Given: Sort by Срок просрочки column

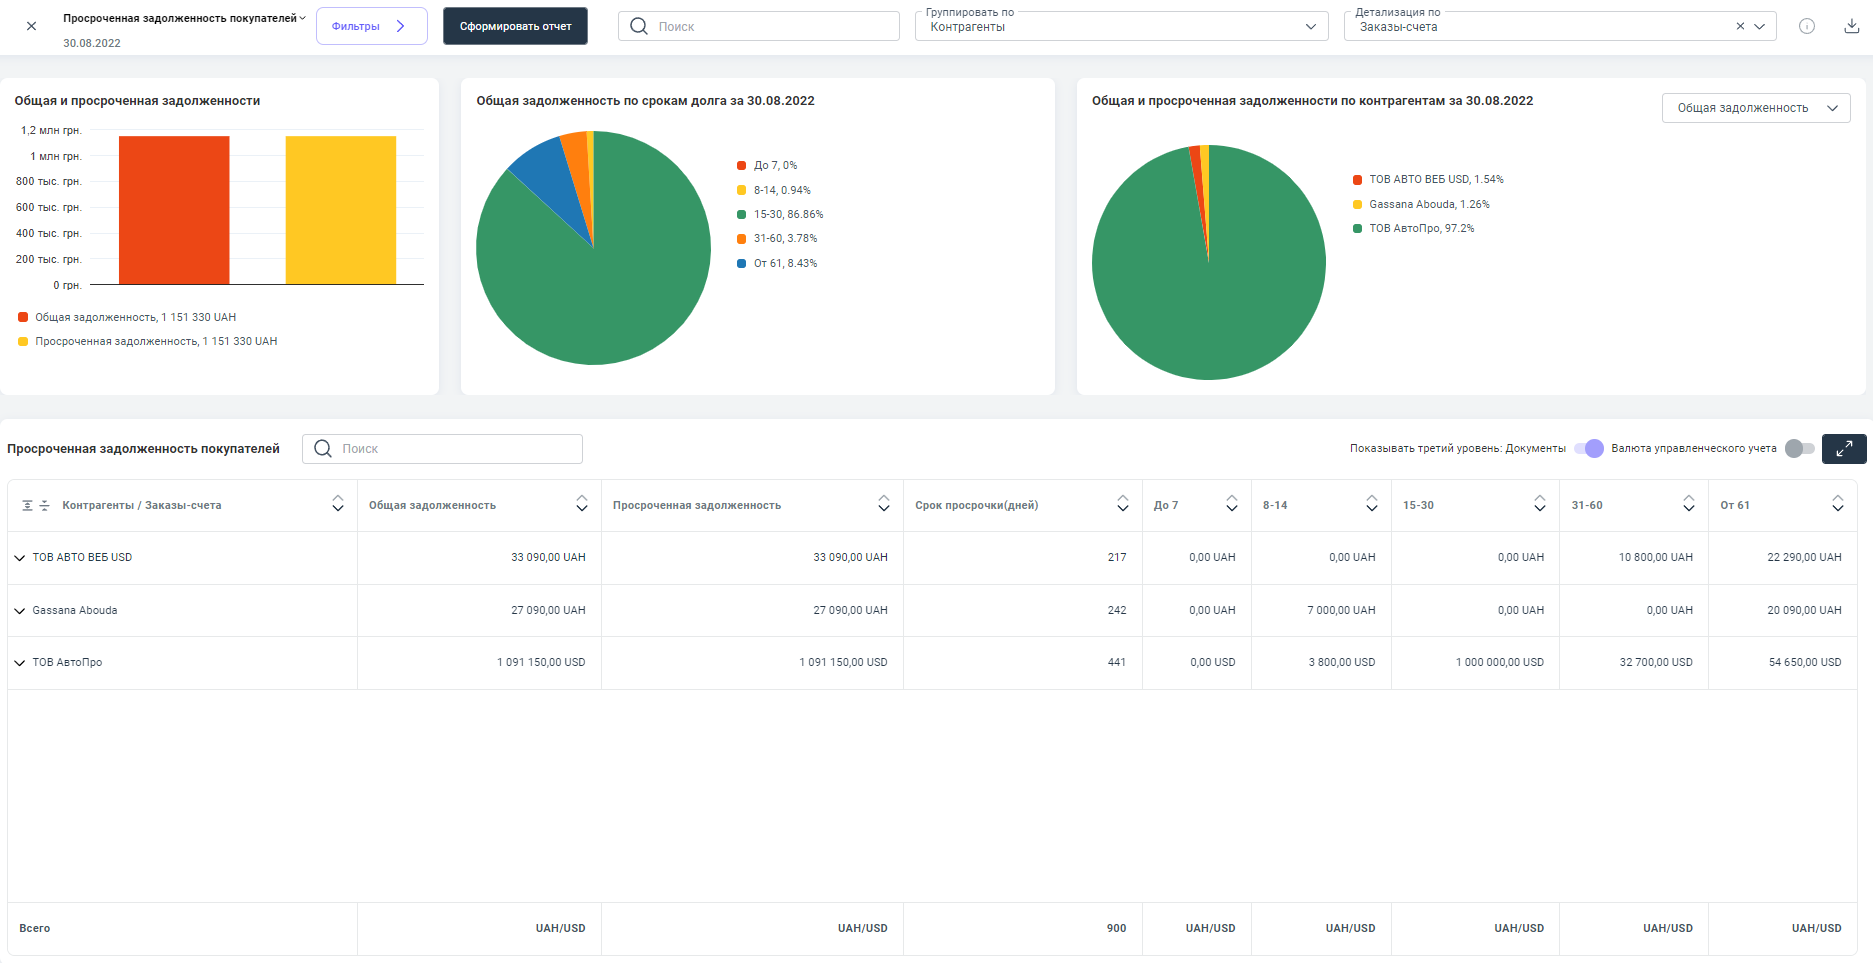Looking at the screenshot, I should click(1122, 505).
